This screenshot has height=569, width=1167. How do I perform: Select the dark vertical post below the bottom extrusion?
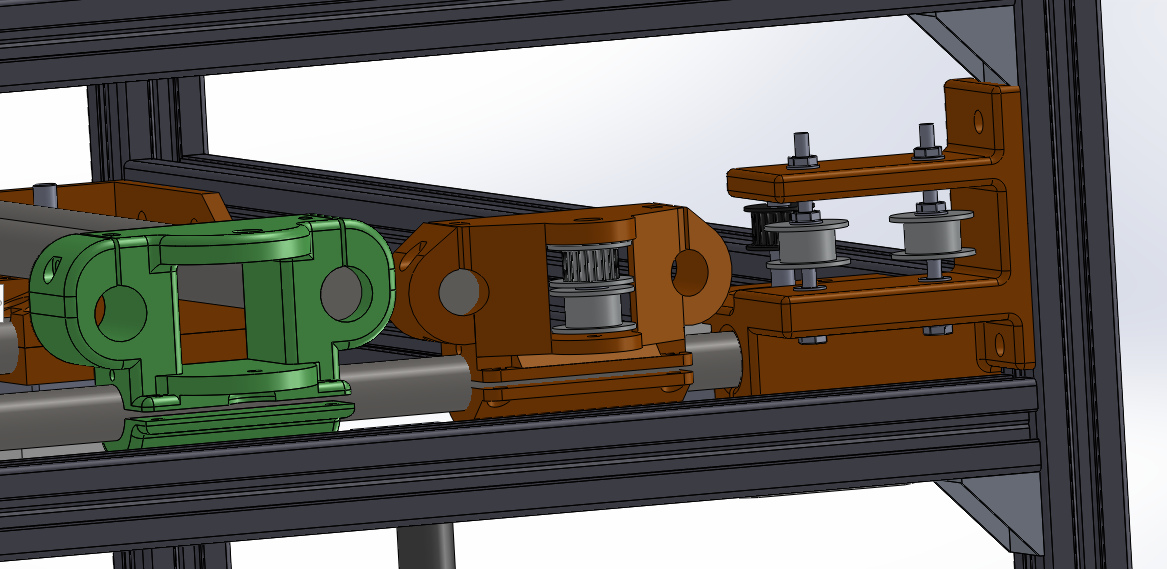[x=426, y=546]
